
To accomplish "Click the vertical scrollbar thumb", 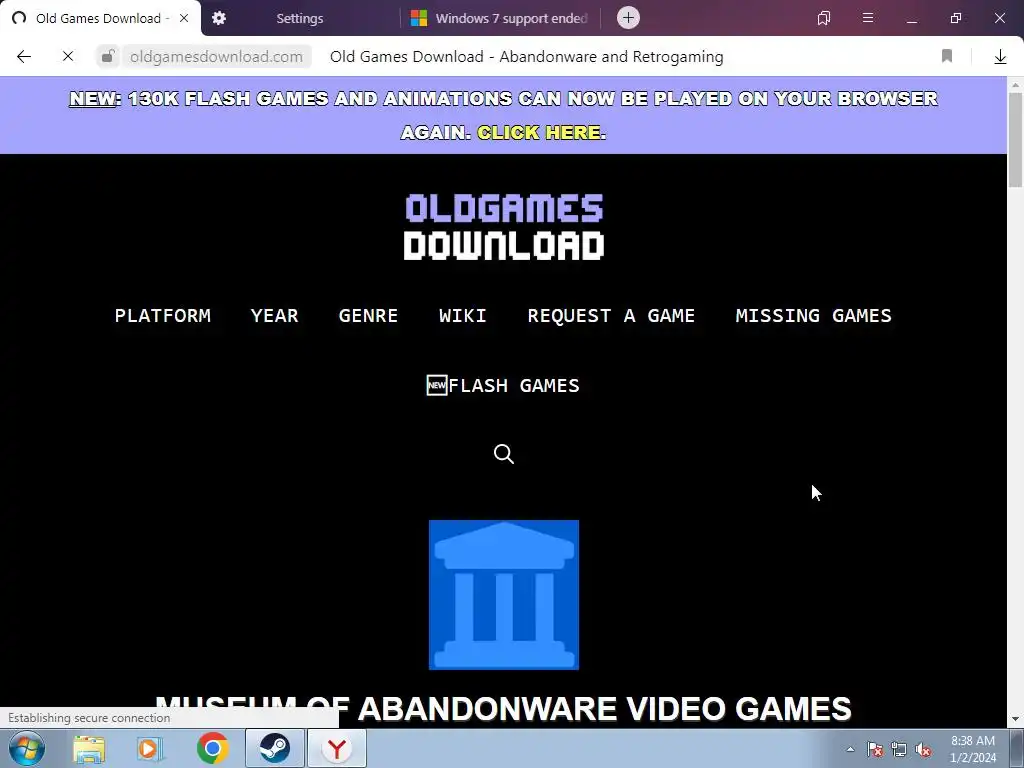I will [1016, 140].
